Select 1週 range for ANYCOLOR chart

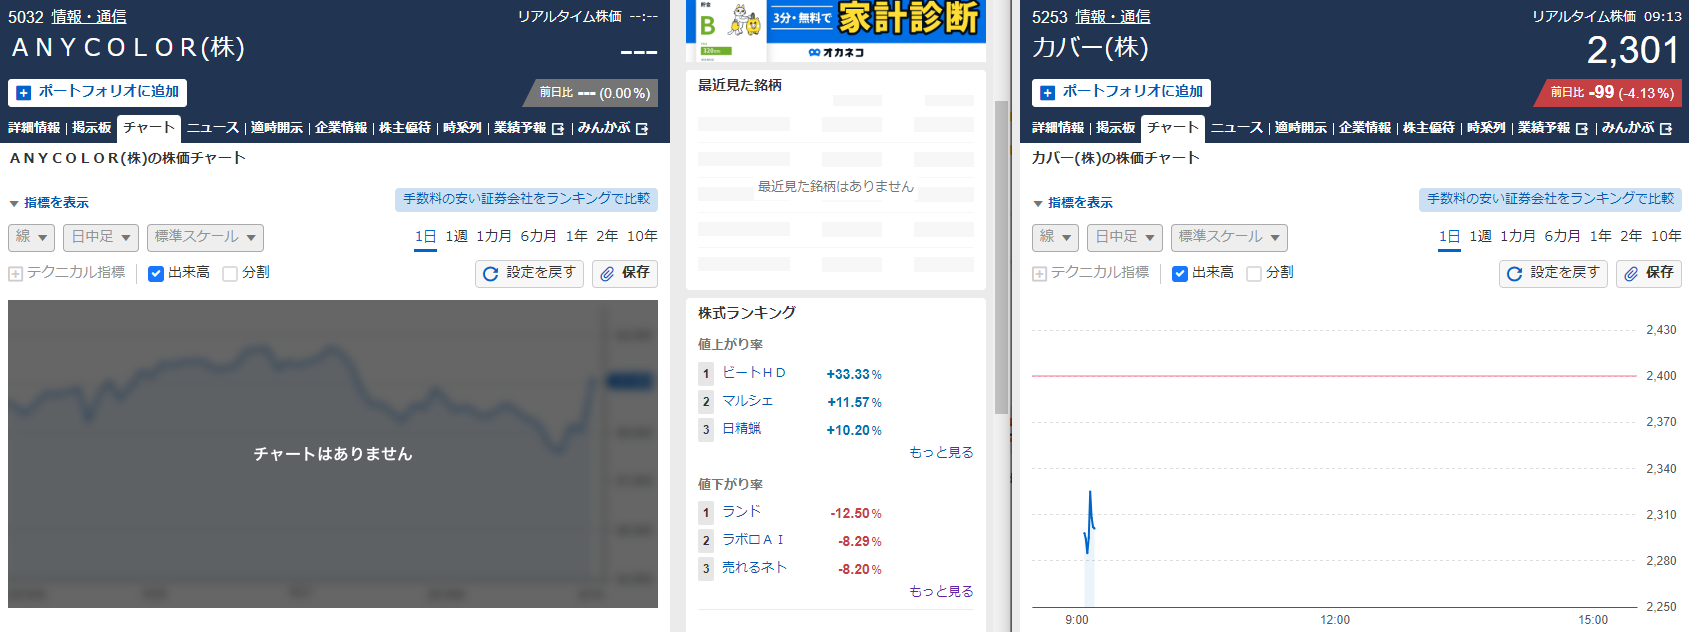456,236
